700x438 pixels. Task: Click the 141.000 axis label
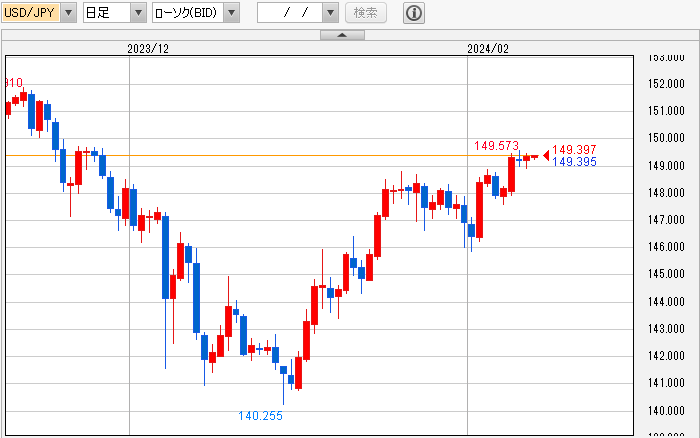pyautogui.click(x=666, y=383)
